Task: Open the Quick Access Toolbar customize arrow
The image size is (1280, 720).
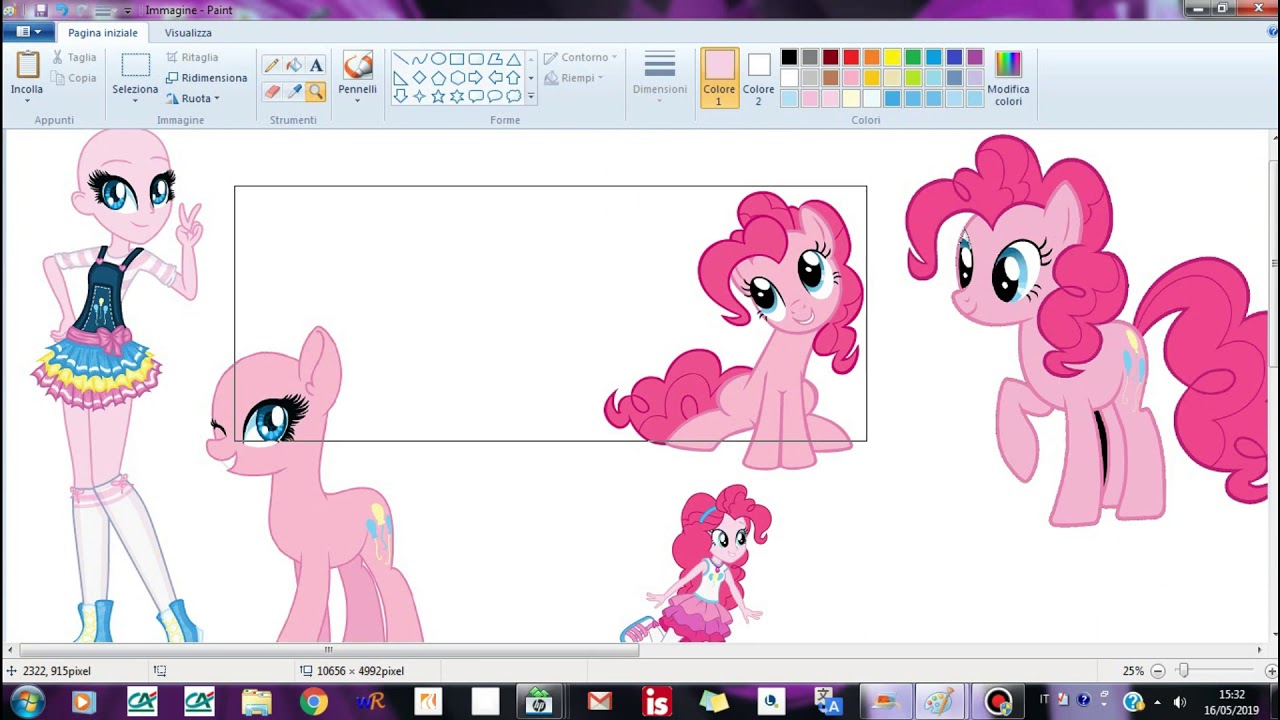Action: [128, 10]
